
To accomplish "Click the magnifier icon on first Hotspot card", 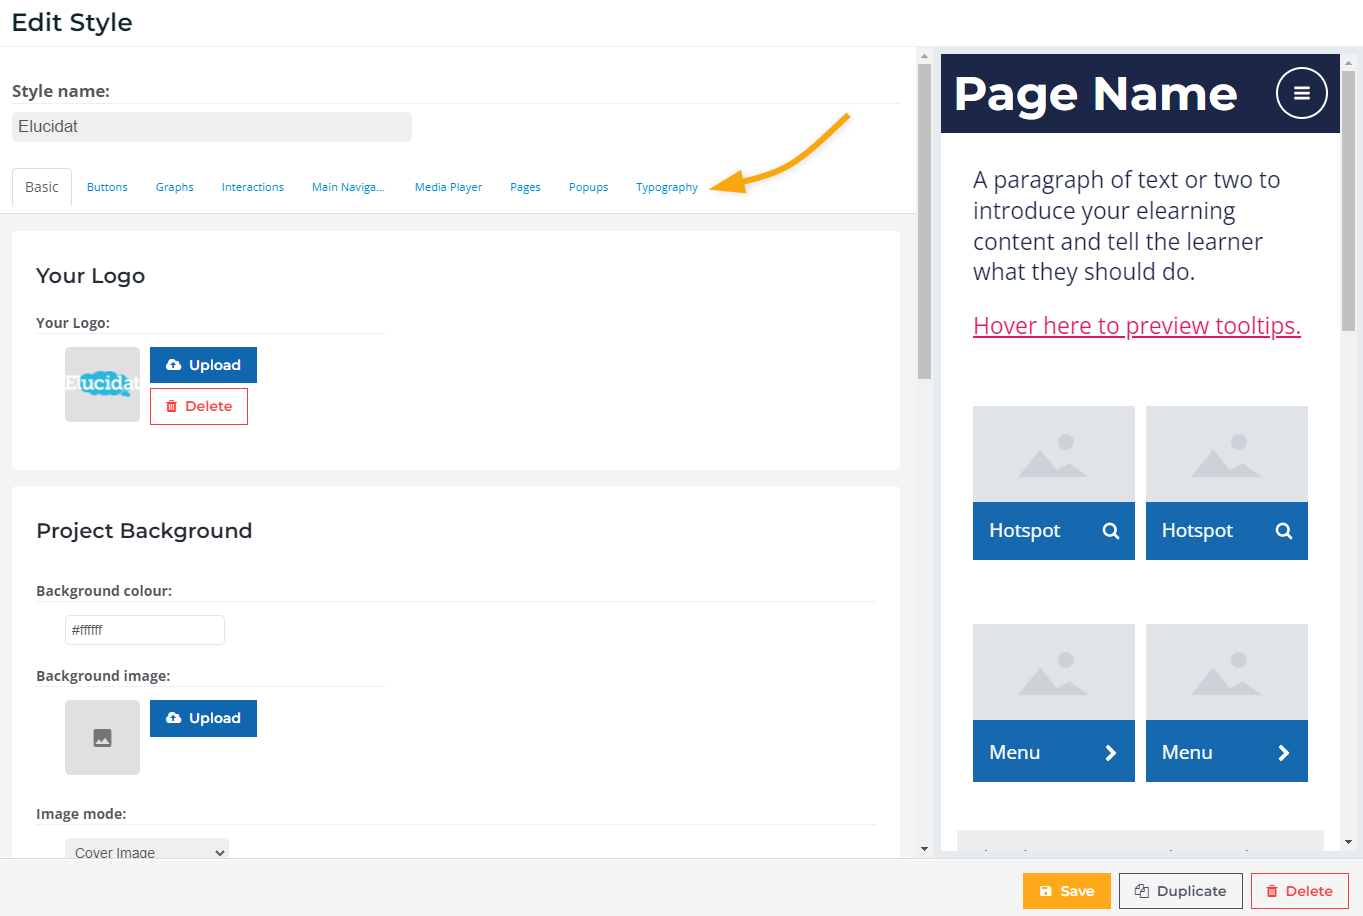I will [1111, 531].
